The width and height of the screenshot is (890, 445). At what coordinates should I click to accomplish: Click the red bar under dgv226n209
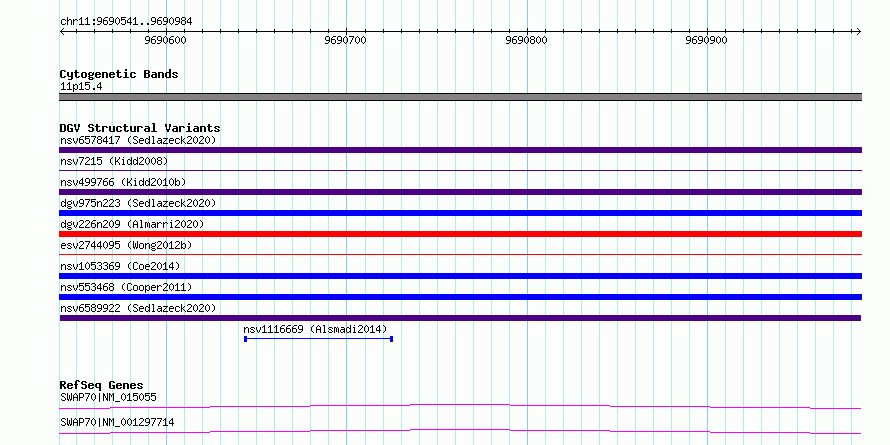coord(460,234)
